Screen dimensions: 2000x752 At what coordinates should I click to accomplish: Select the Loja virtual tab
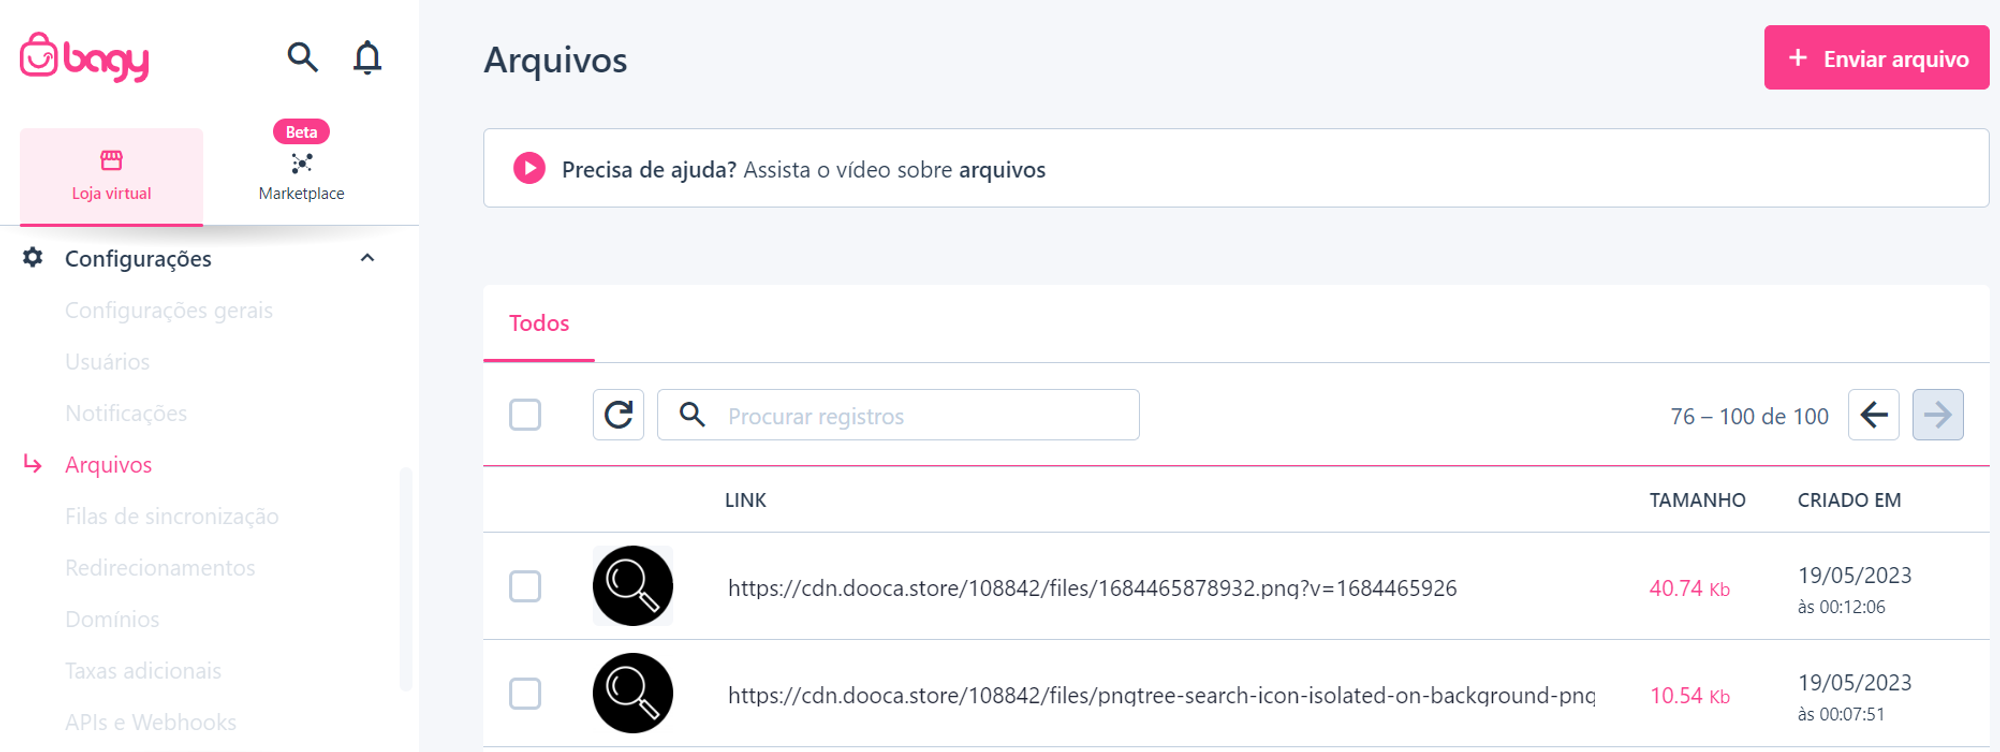click(x=111, y=176)
